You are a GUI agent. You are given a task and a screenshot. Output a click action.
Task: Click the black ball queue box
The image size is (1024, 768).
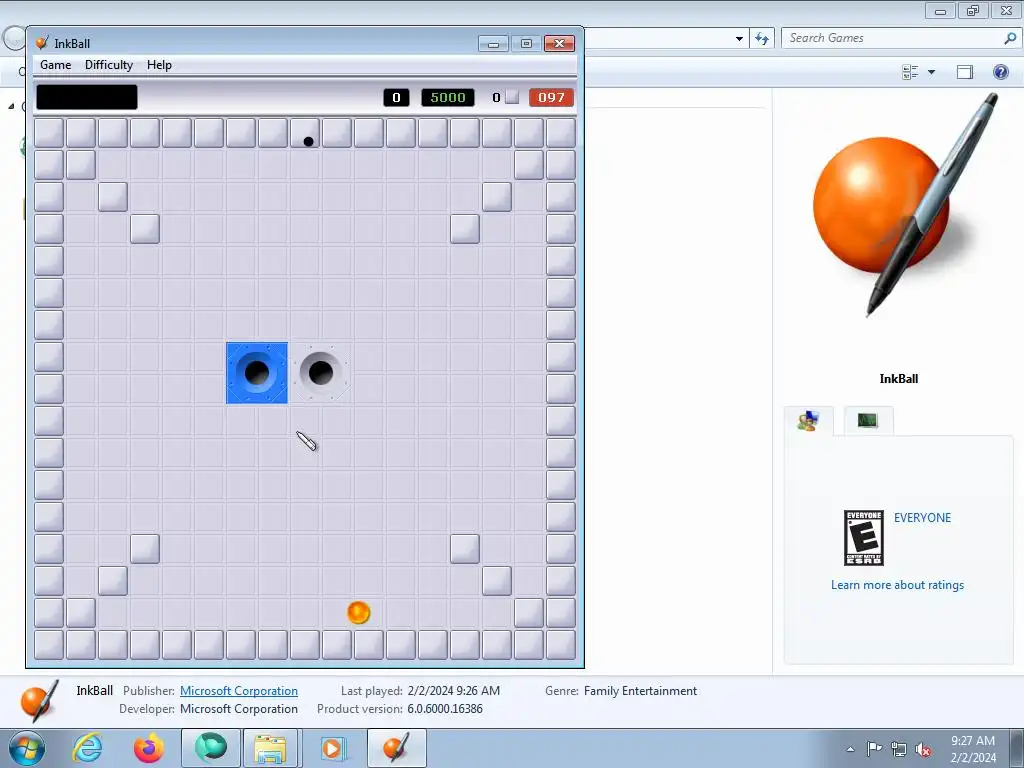[87, 97]
